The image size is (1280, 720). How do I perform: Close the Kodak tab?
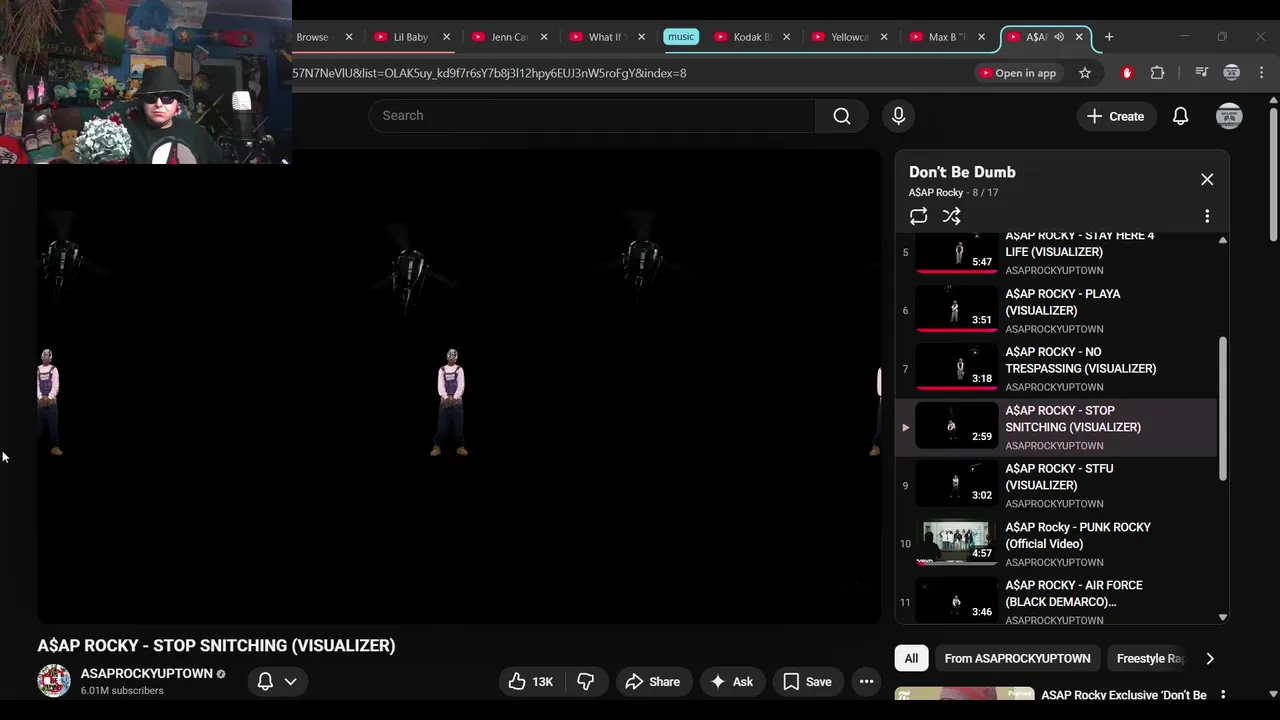786,37
